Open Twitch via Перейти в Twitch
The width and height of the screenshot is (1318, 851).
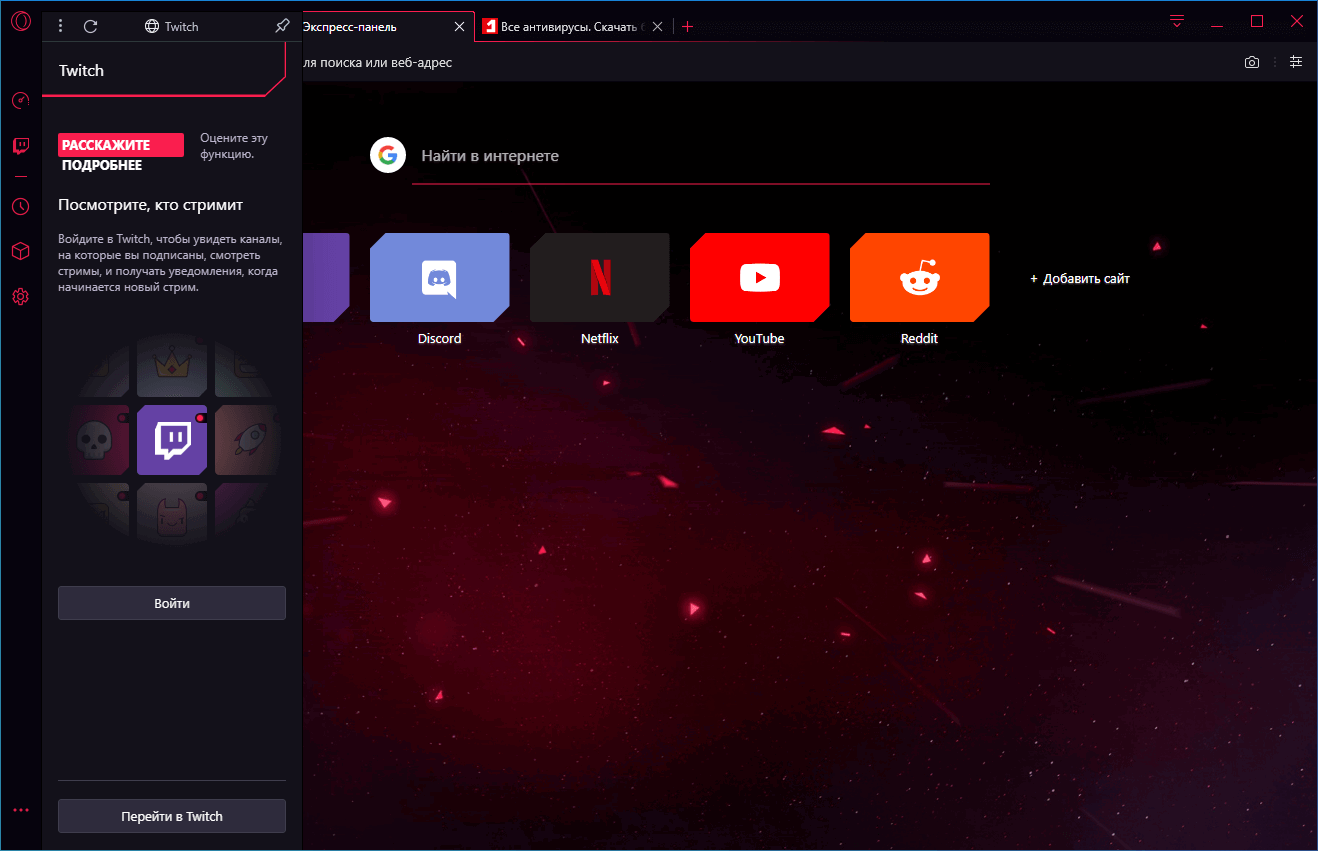[x=171, y=816]
